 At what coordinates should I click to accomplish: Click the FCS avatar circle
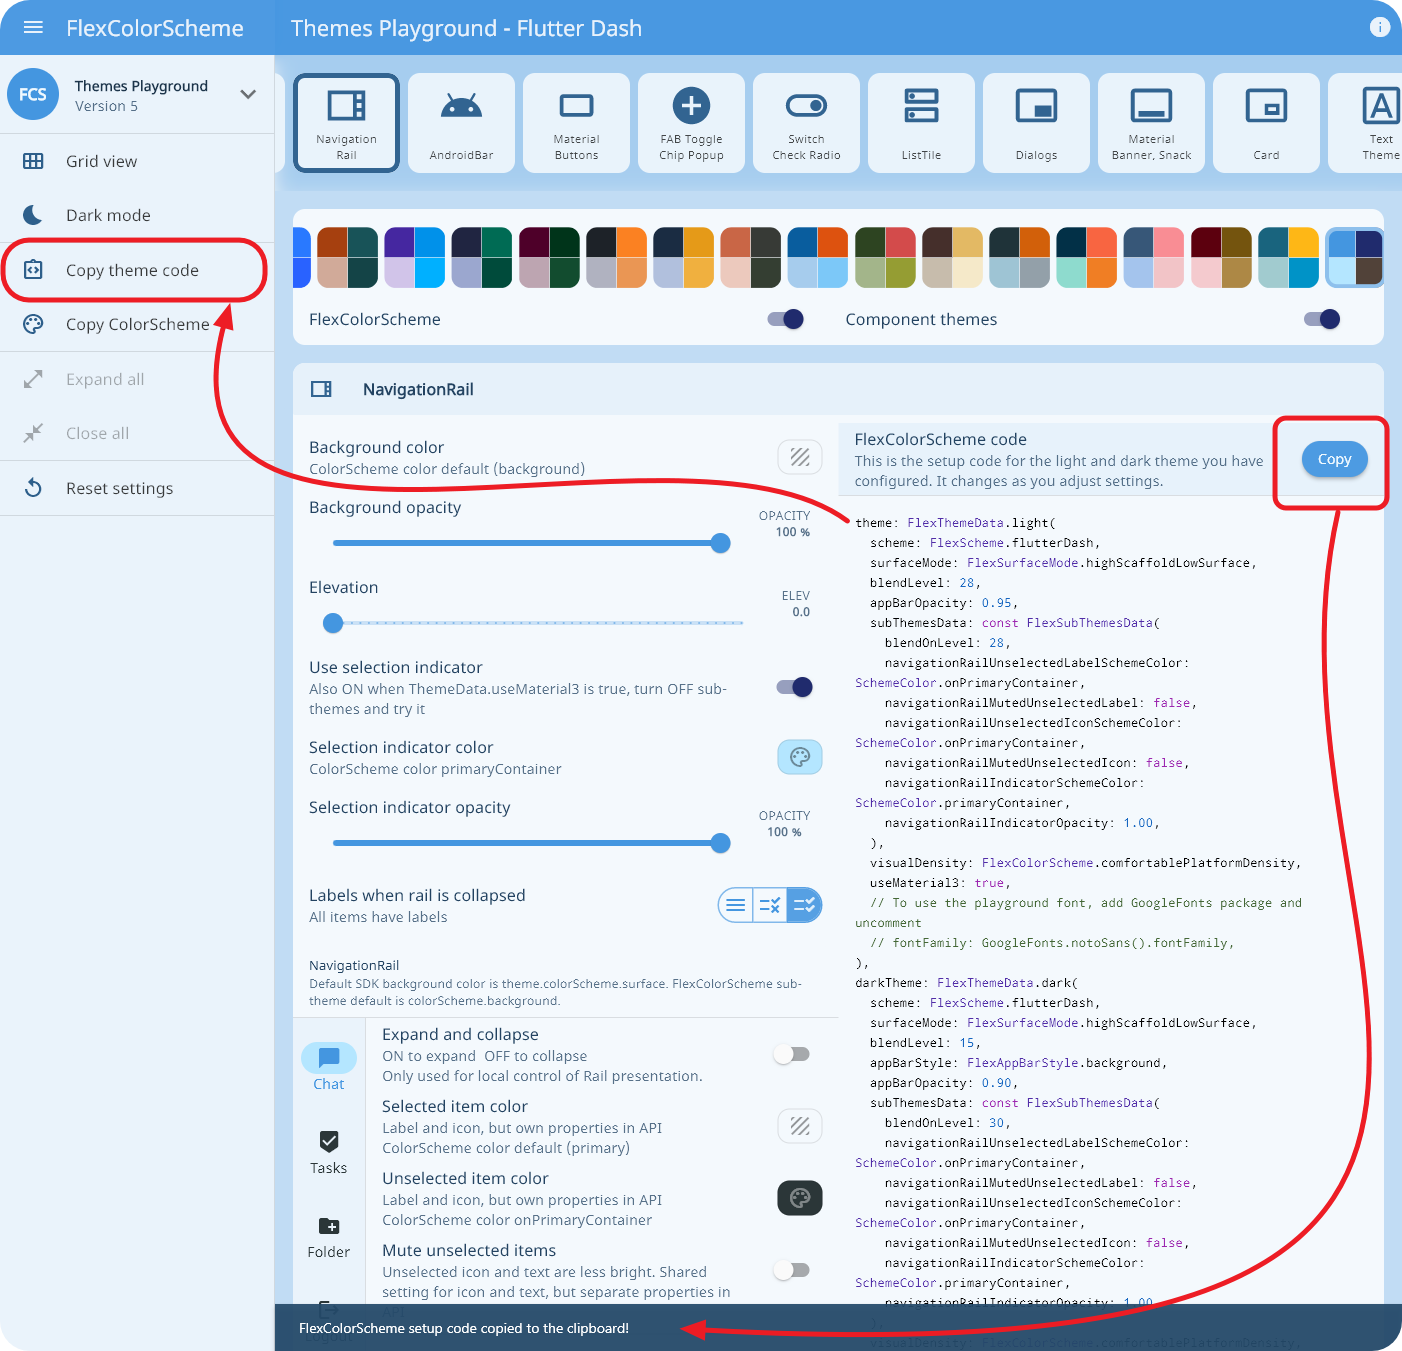pyautogui.click(x=33, y=94)
